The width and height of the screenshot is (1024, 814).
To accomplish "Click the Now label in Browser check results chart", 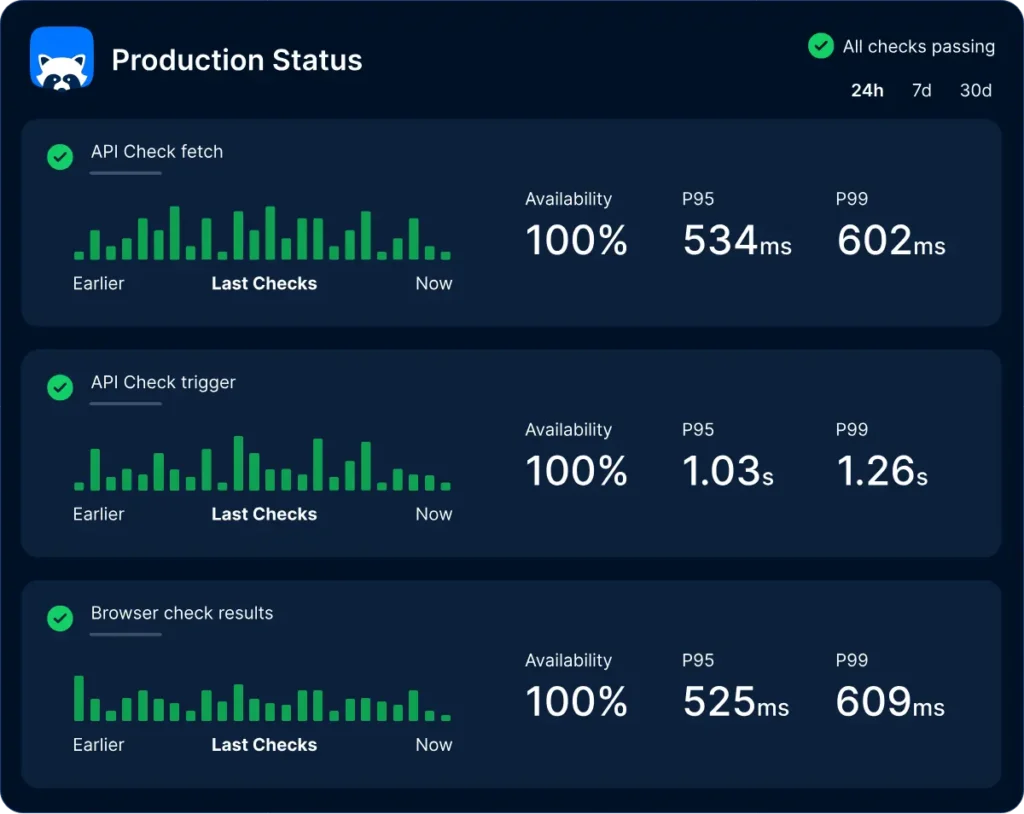I will click(434, 745).
